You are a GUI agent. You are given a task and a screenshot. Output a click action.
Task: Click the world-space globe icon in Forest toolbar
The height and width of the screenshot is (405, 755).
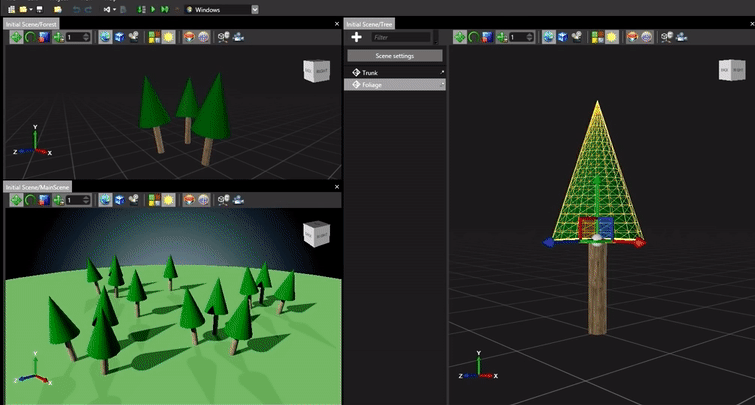pos(104,37)
